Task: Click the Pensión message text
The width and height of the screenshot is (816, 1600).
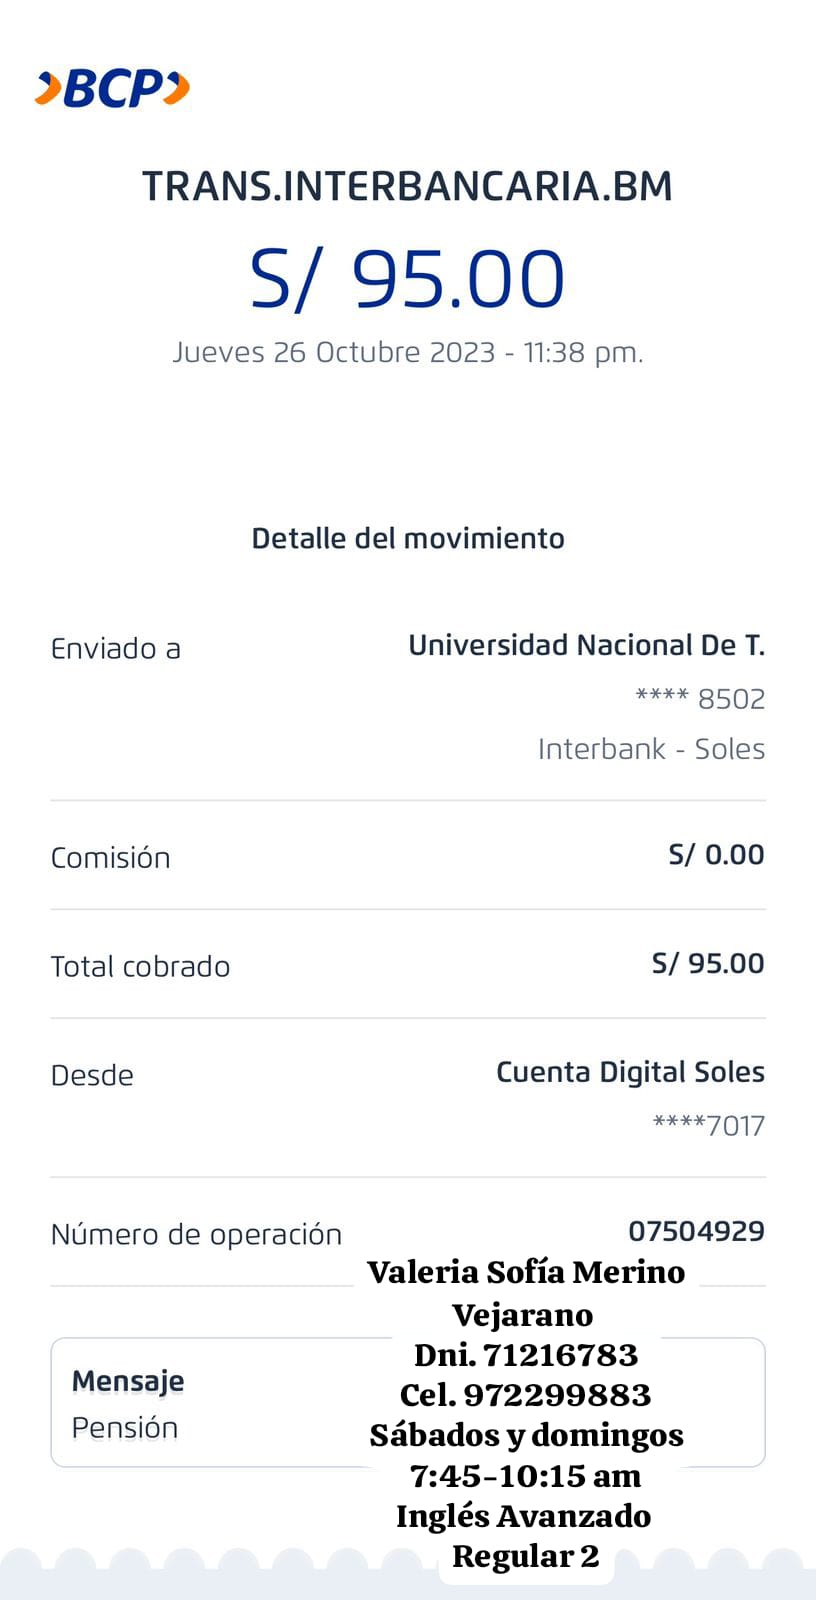Action: (x=125, y=1428)
